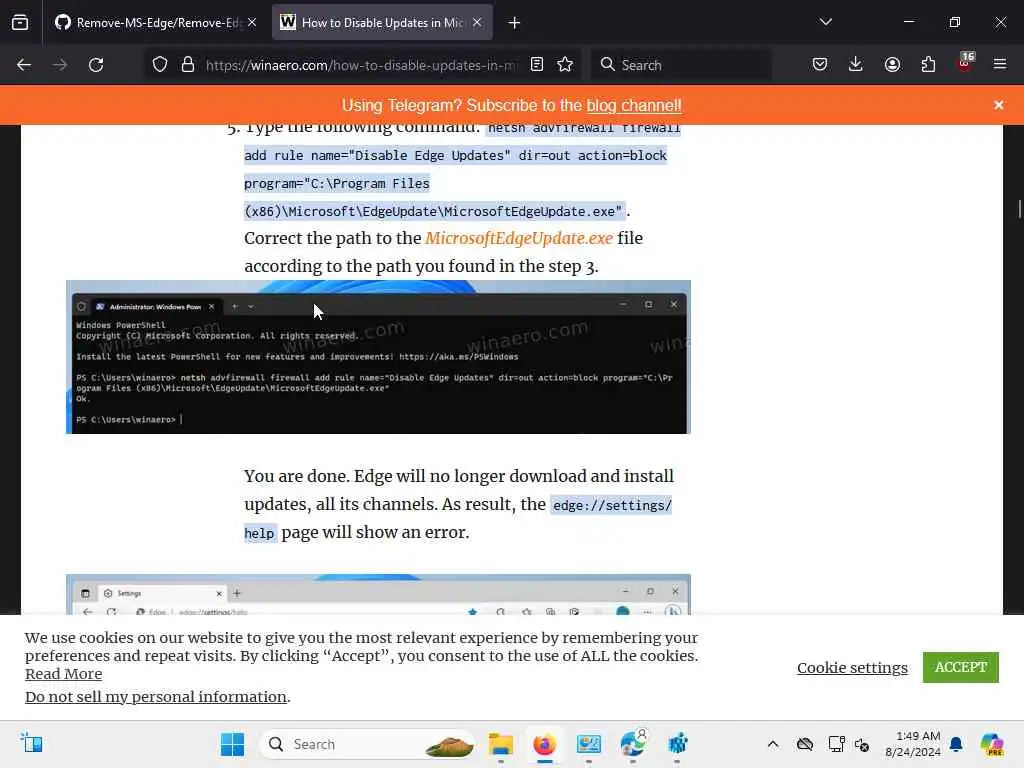Click the page vertical scrollbar thumb
This screenshot has width=1024, height=768.
[x=1019, y=210]
